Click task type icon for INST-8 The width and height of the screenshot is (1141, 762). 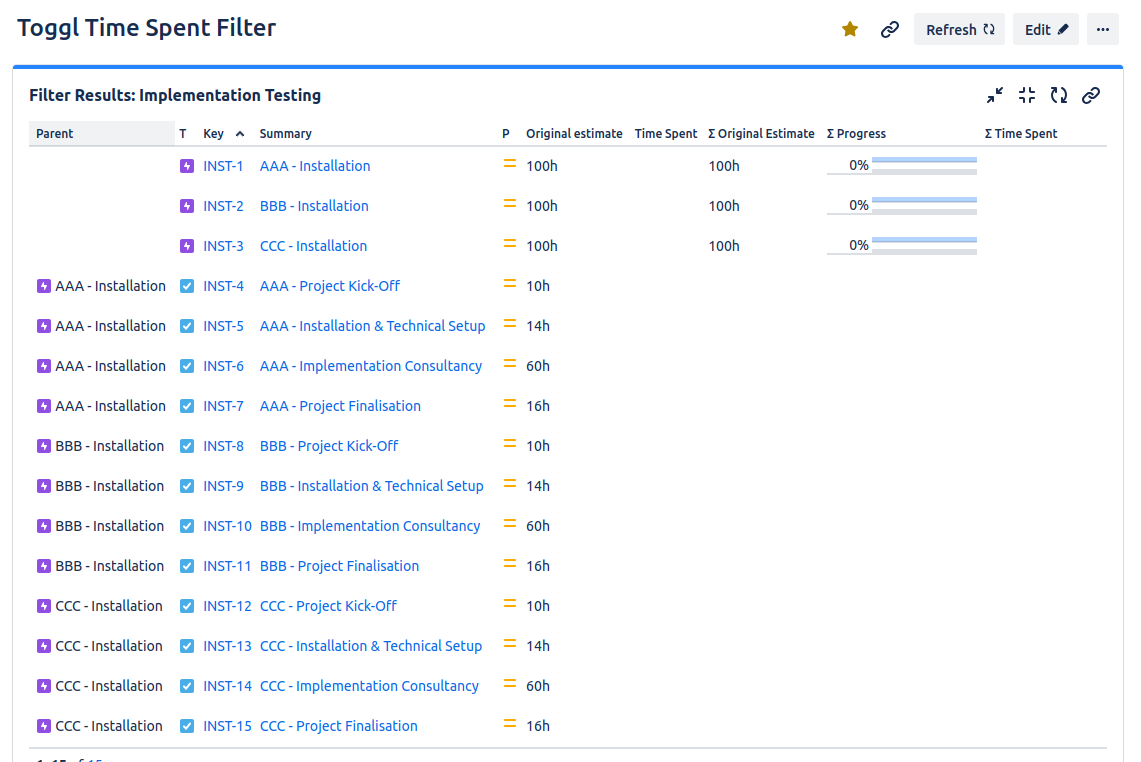click(x=187, y=446)
